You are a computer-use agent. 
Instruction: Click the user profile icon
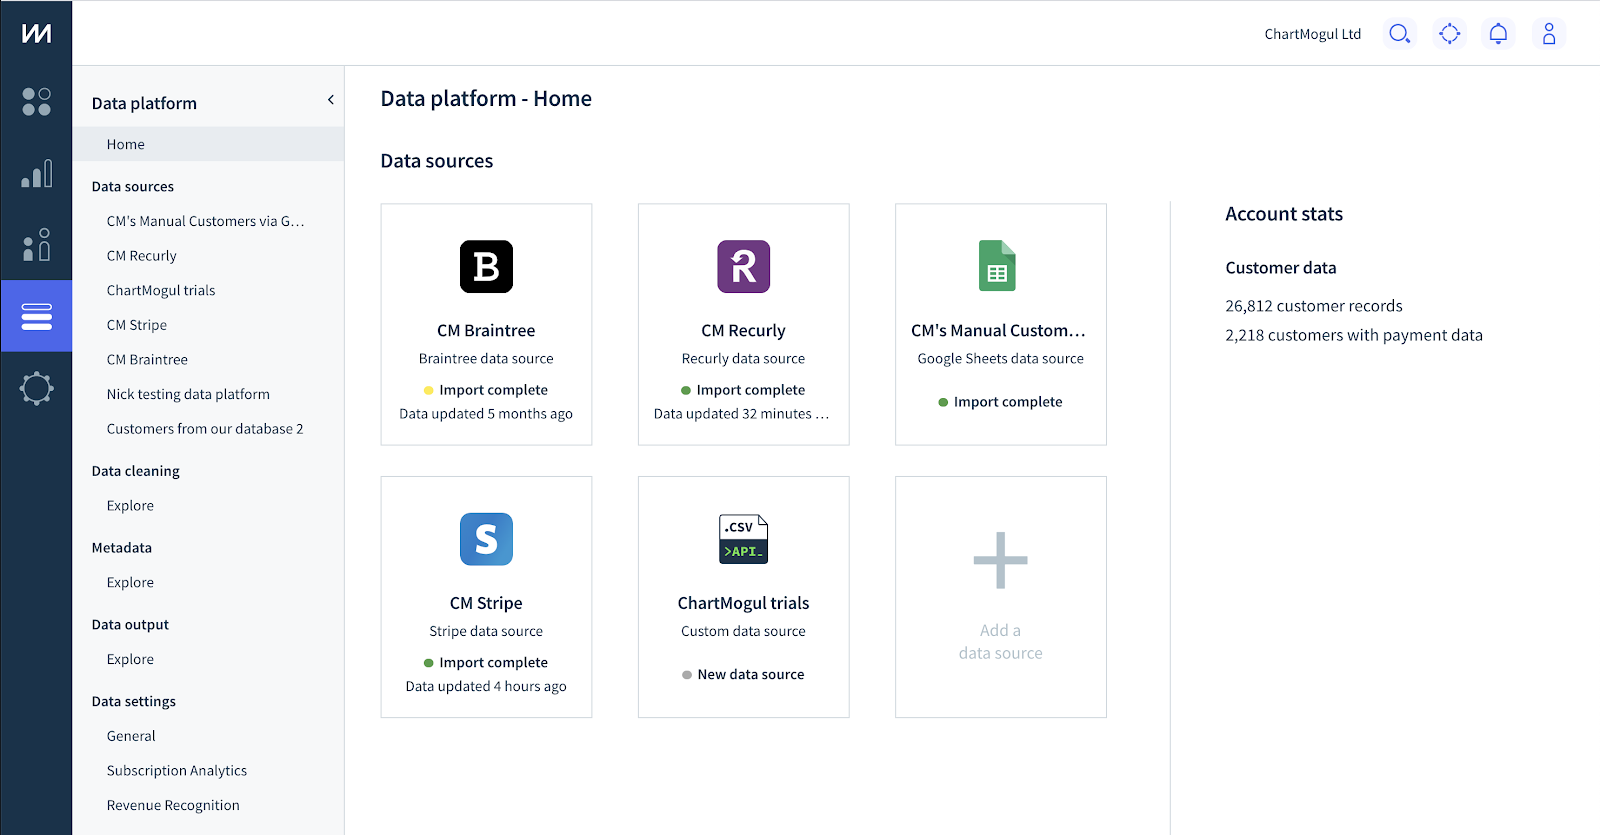1548,34
